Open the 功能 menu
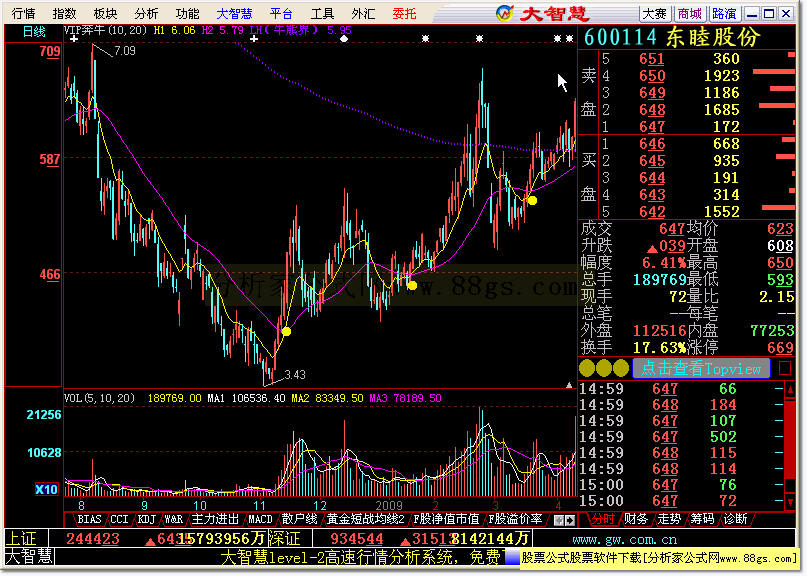The height and width of the screenshot is (576, 807). tap(187, 13)
